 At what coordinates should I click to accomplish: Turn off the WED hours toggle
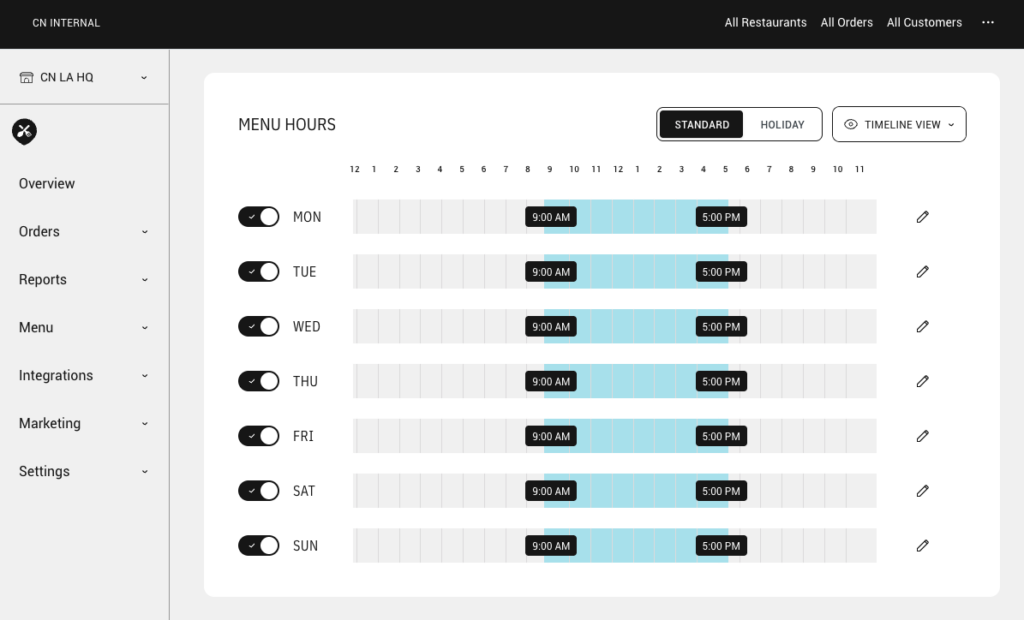pyautogui.click(x=259, y=327)
